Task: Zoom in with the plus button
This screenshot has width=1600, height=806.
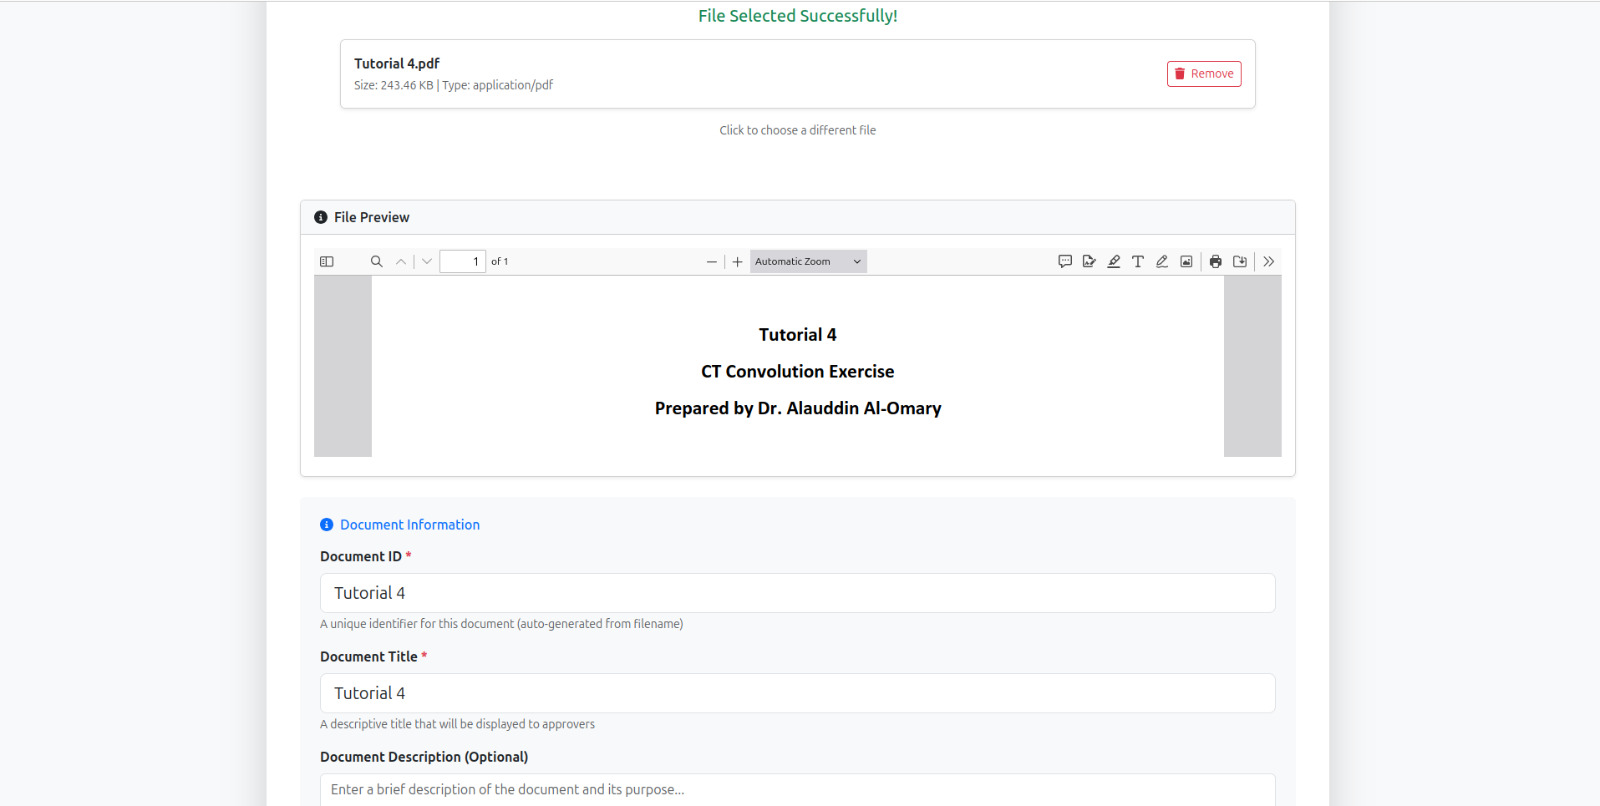Action: point(737,262)
